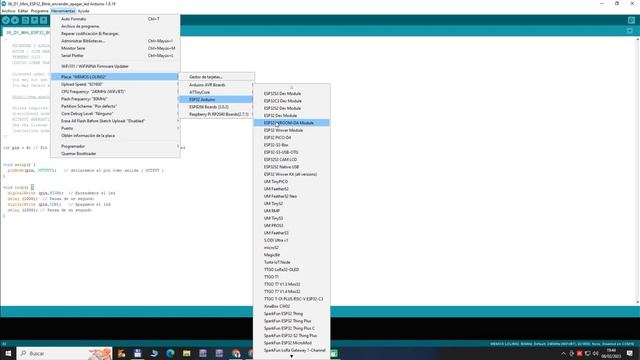Screen dimensions: 640x360
Task: Open the Programa menu
Action: (40, 11)
